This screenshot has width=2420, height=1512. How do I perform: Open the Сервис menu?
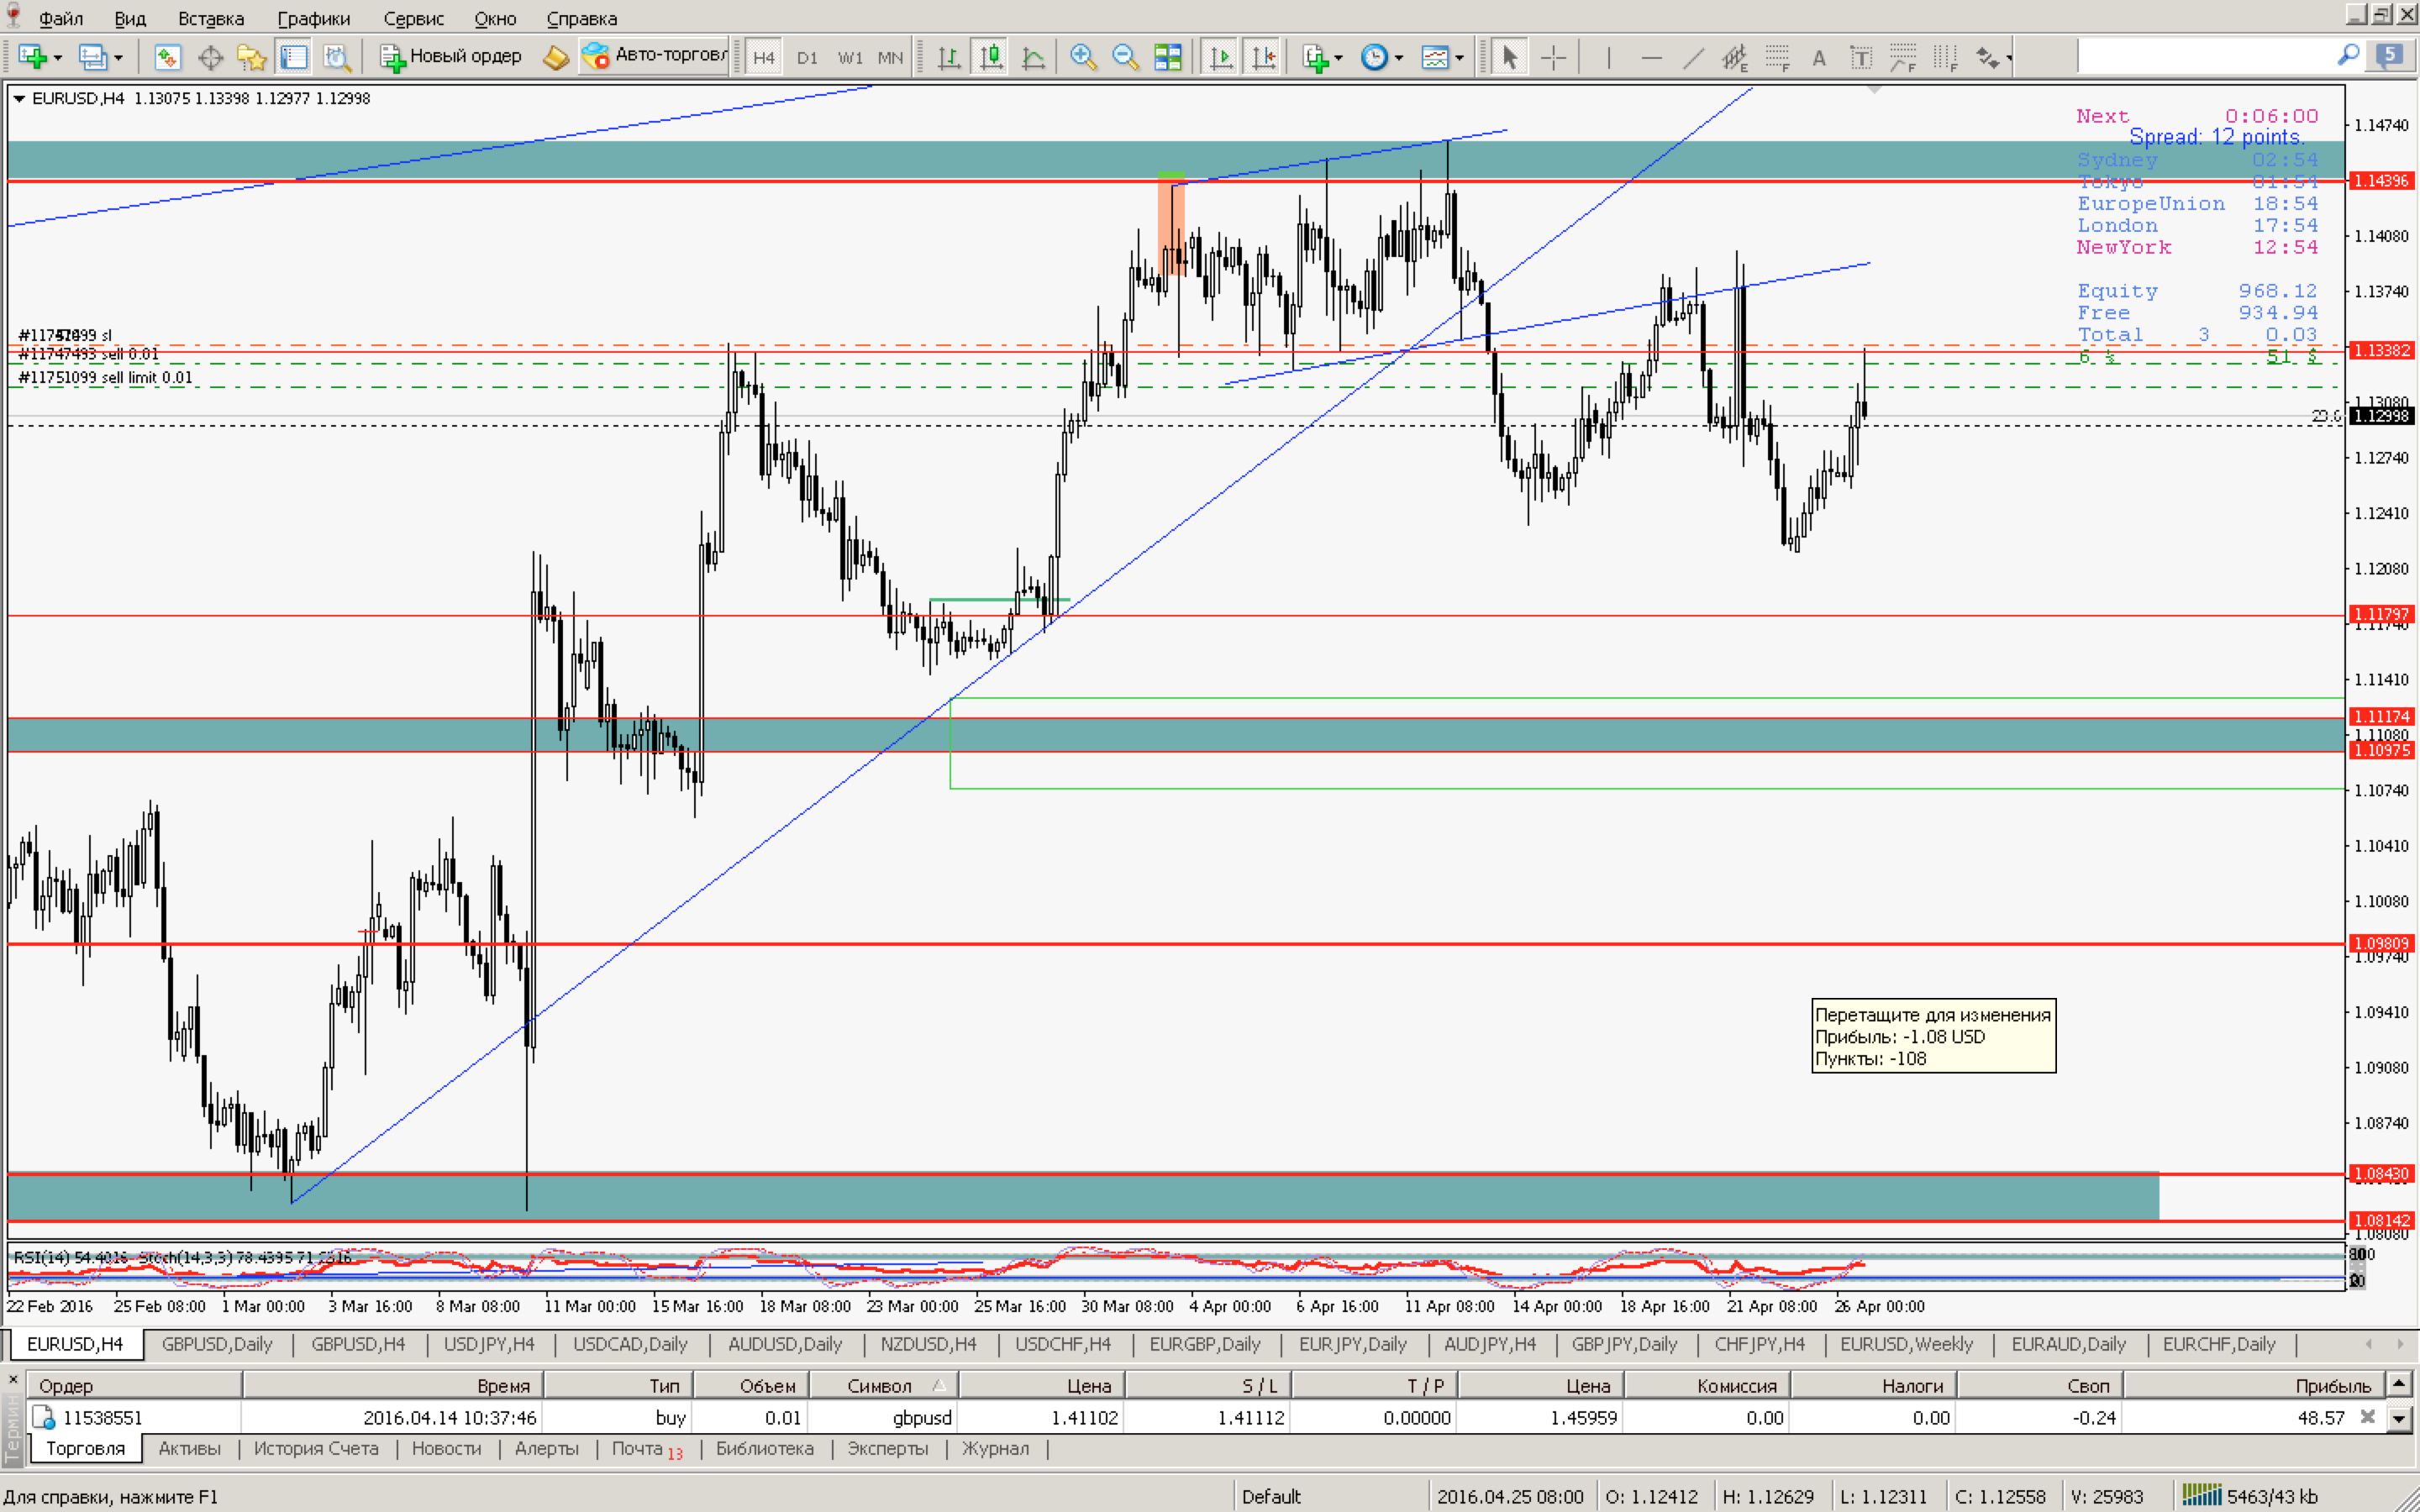click(x=414, y=18)
